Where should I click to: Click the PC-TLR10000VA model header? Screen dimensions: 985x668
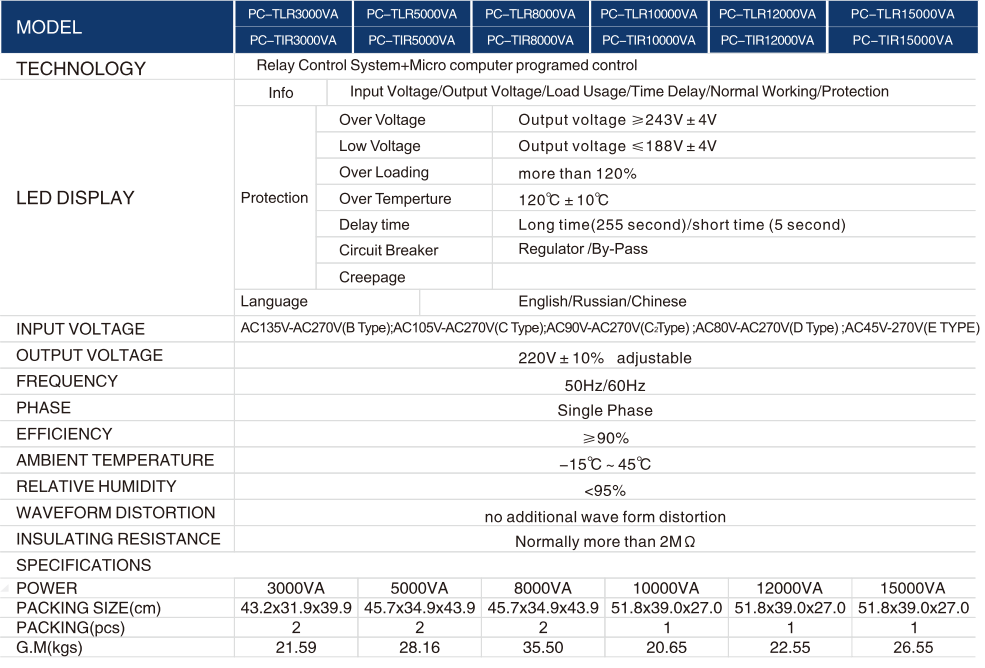coord(648,14)
